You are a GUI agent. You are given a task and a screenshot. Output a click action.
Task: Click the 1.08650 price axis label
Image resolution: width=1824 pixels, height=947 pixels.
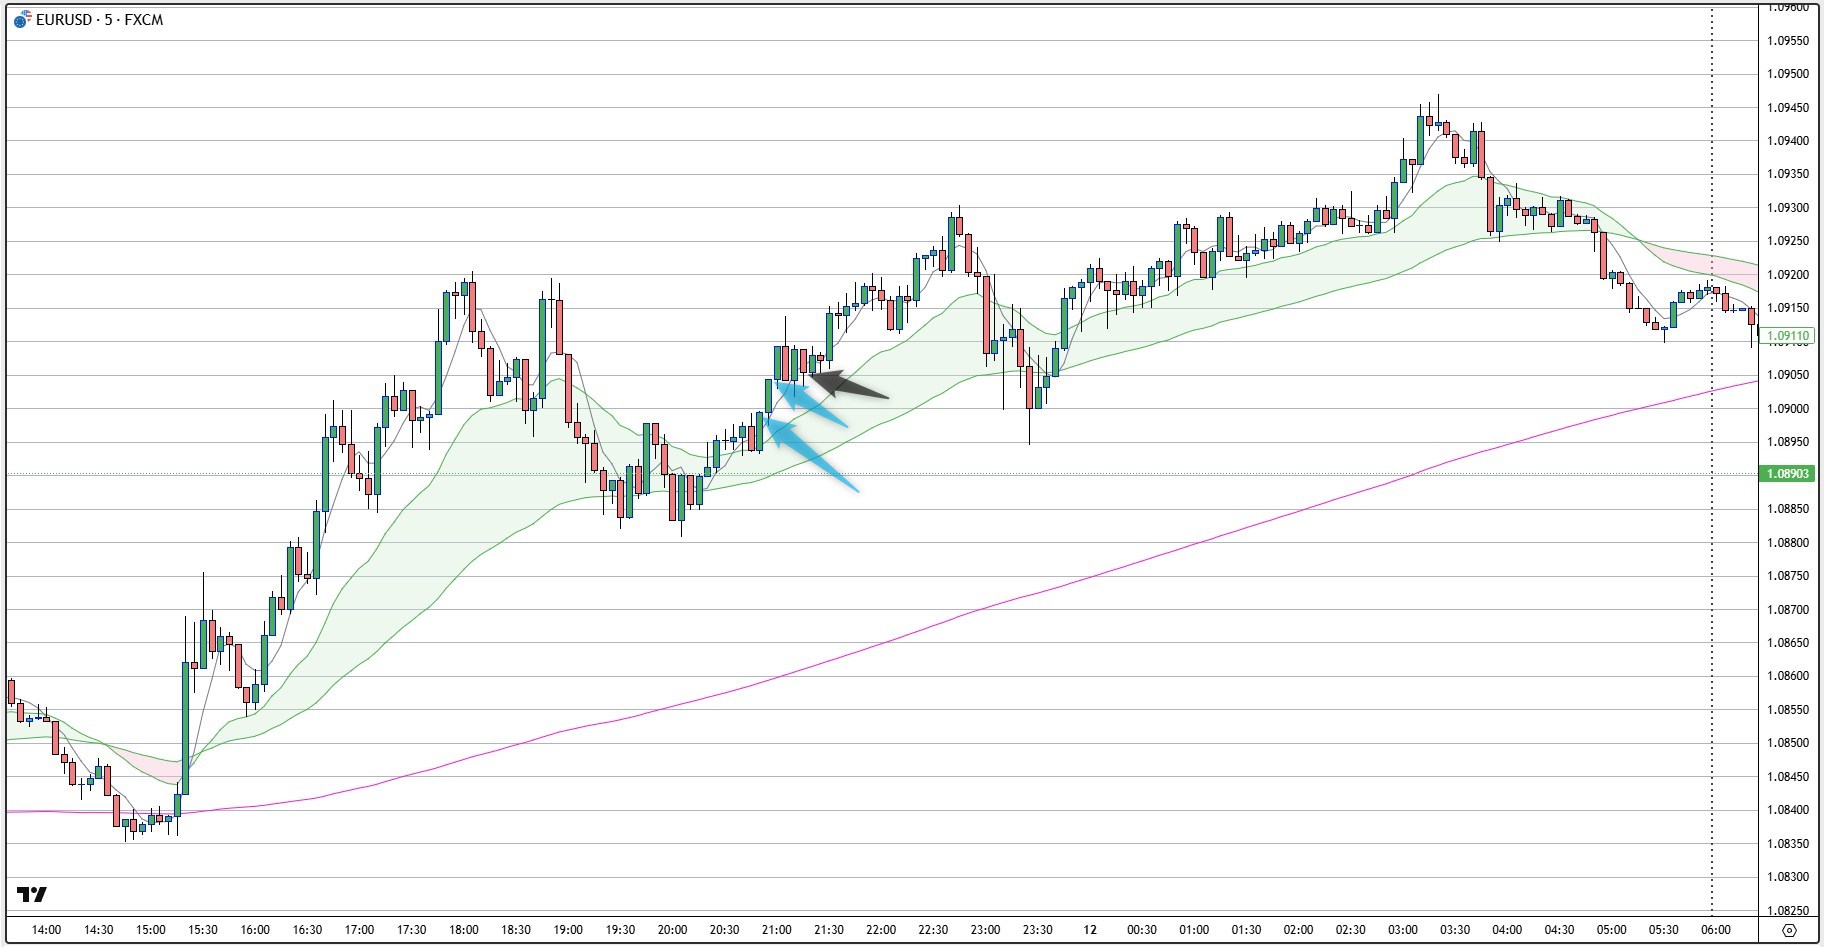pos(1788,643)
